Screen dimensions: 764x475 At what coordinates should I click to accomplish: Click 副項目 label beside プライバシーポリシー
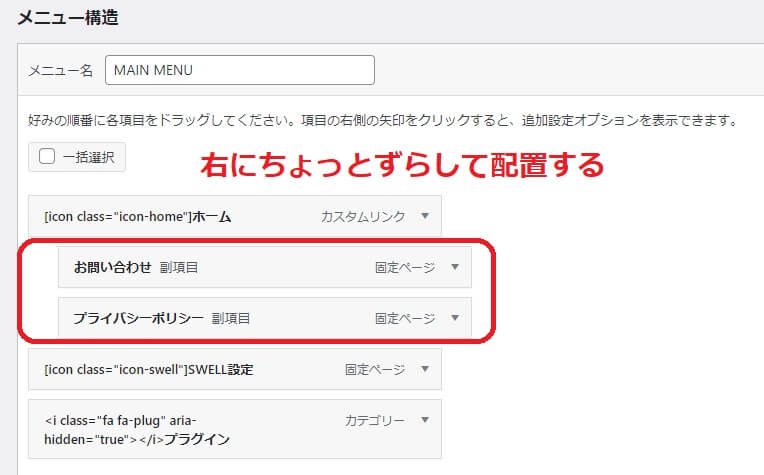tap(230, 319)
